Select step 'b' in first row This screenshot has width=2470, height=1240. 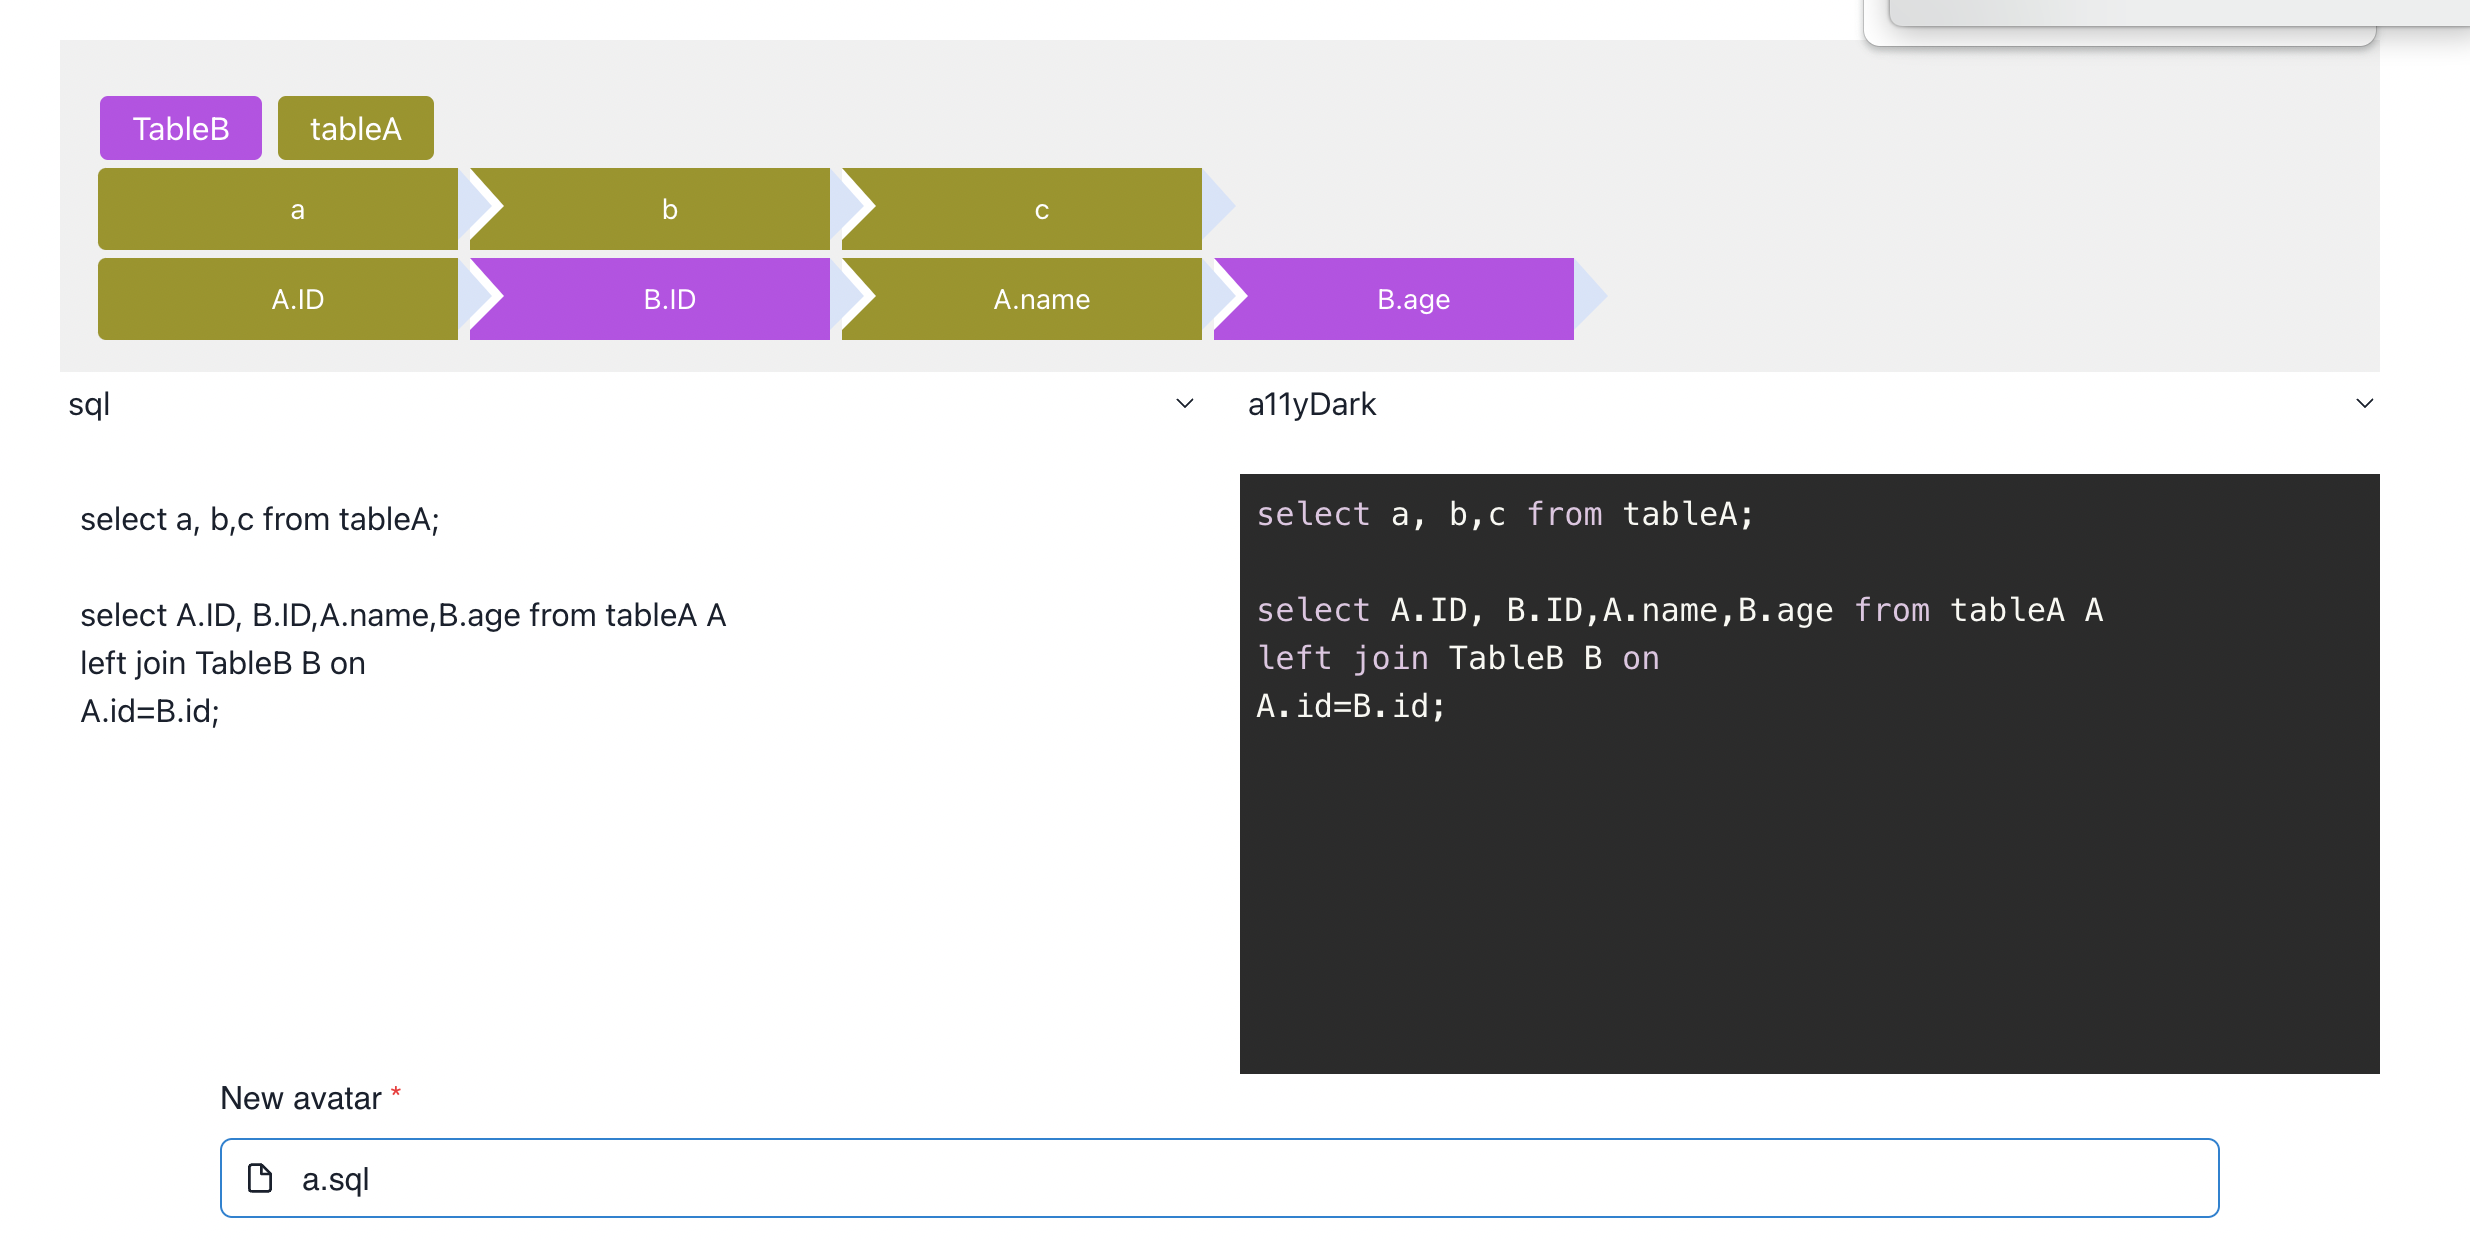coord(669,209)
